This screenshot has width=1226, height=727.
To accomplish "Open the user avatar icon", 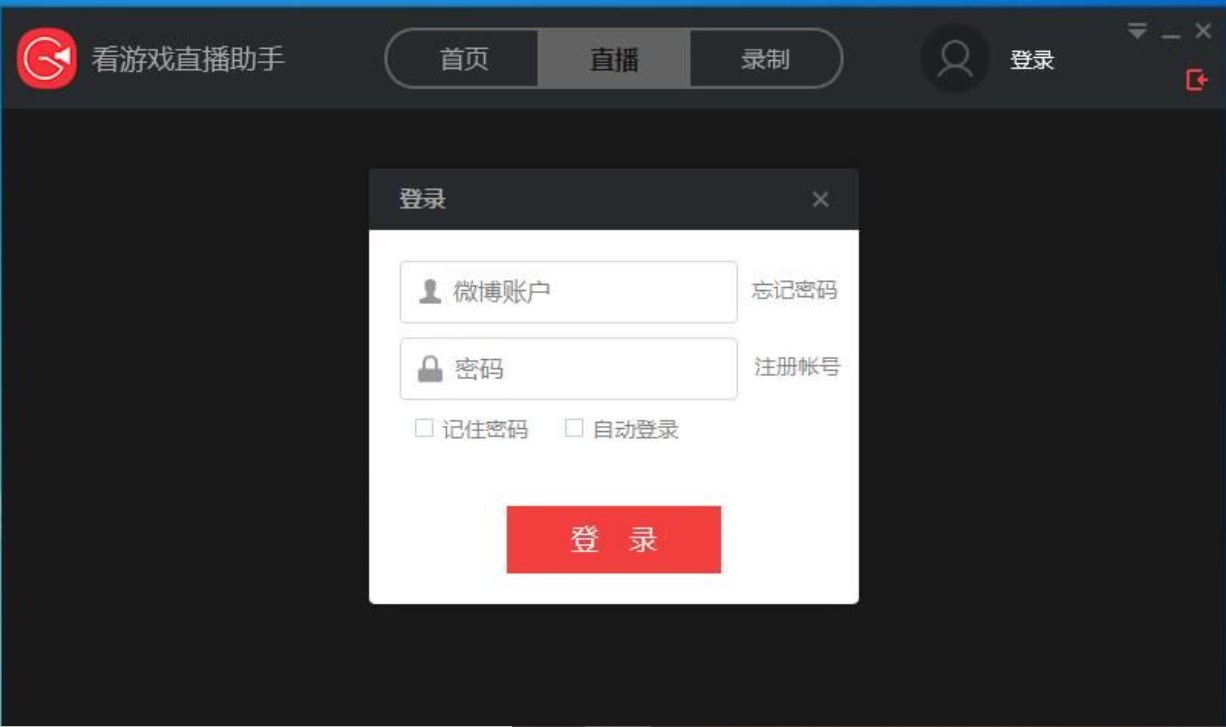I will (955, 59).
